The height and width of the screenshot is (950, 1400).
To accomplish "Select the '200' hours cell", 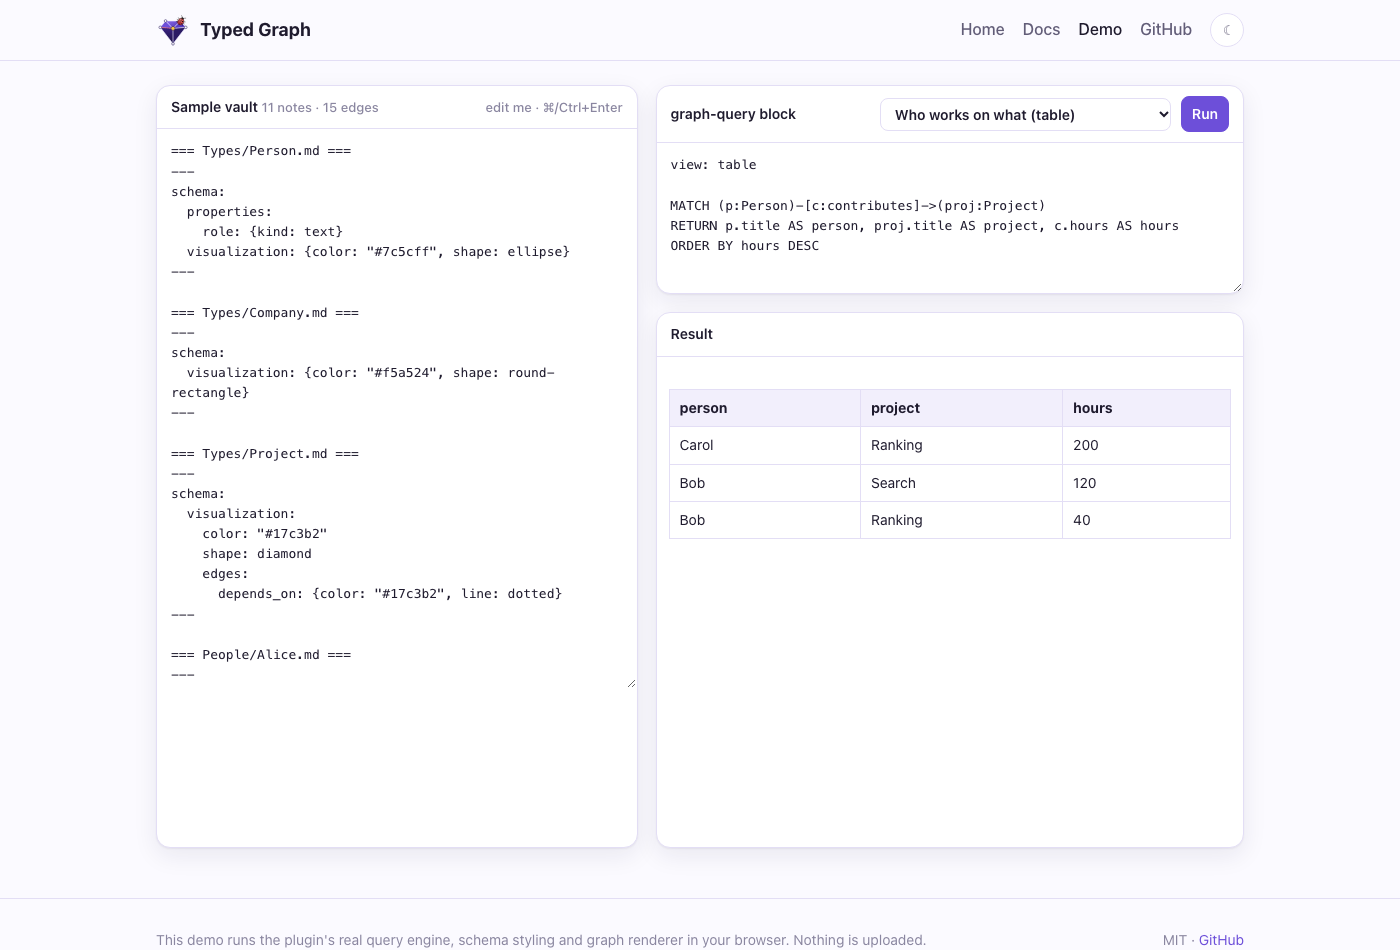I will 1146,445.
